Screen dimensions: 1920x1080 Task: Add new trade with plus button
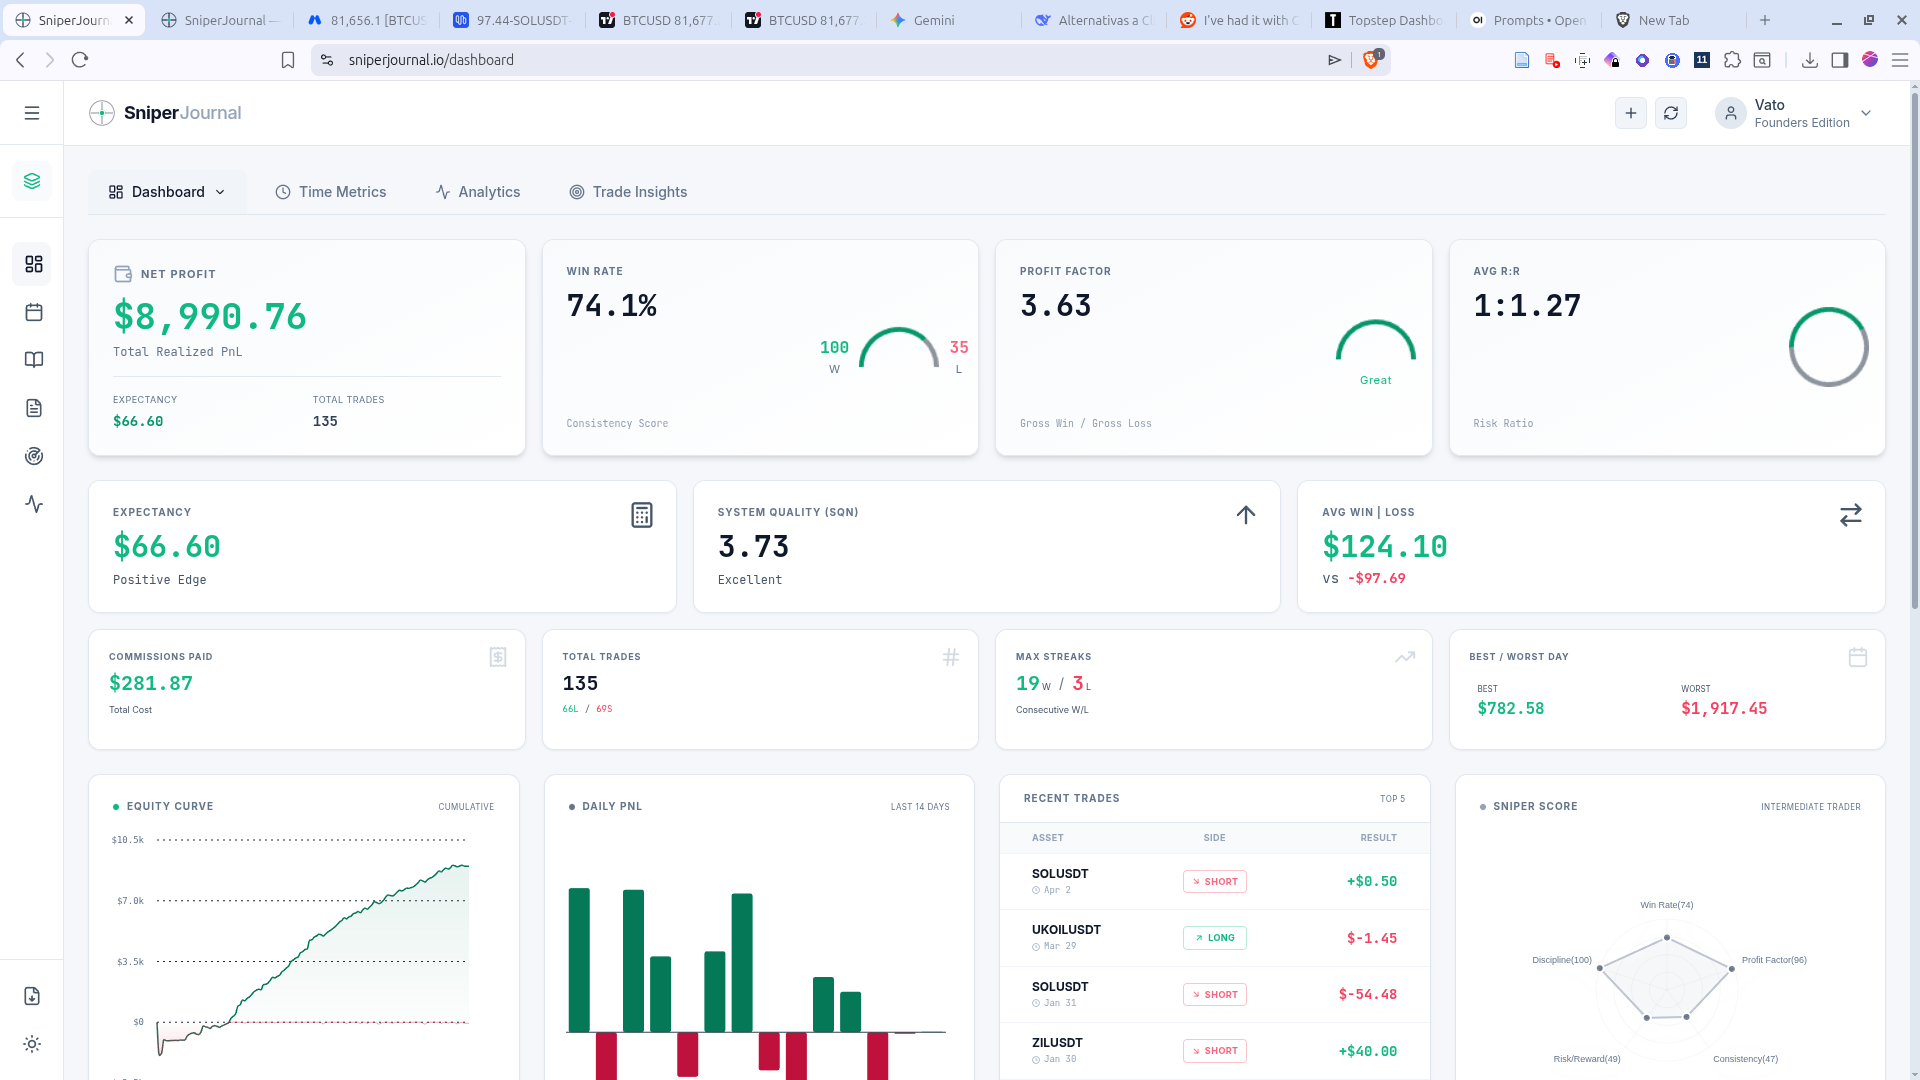[1631, 113]
